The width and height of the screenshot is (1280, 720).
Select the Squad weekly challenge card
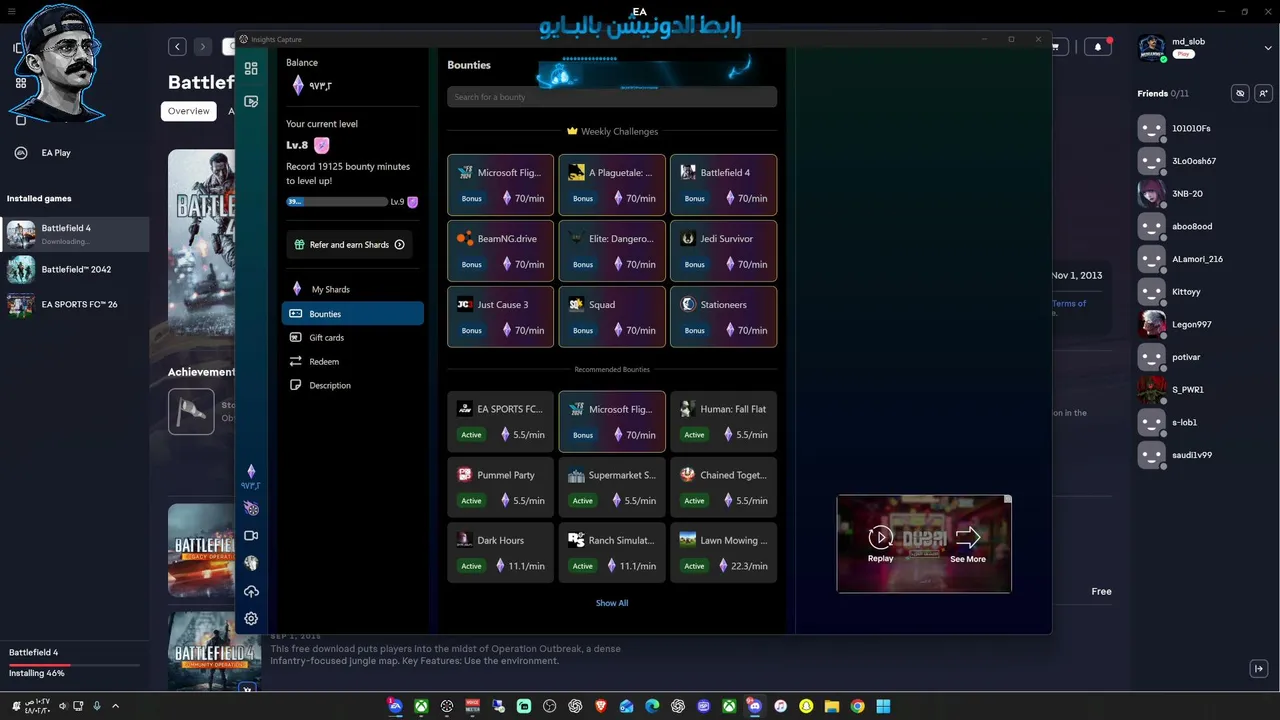(x=612, y=317)
